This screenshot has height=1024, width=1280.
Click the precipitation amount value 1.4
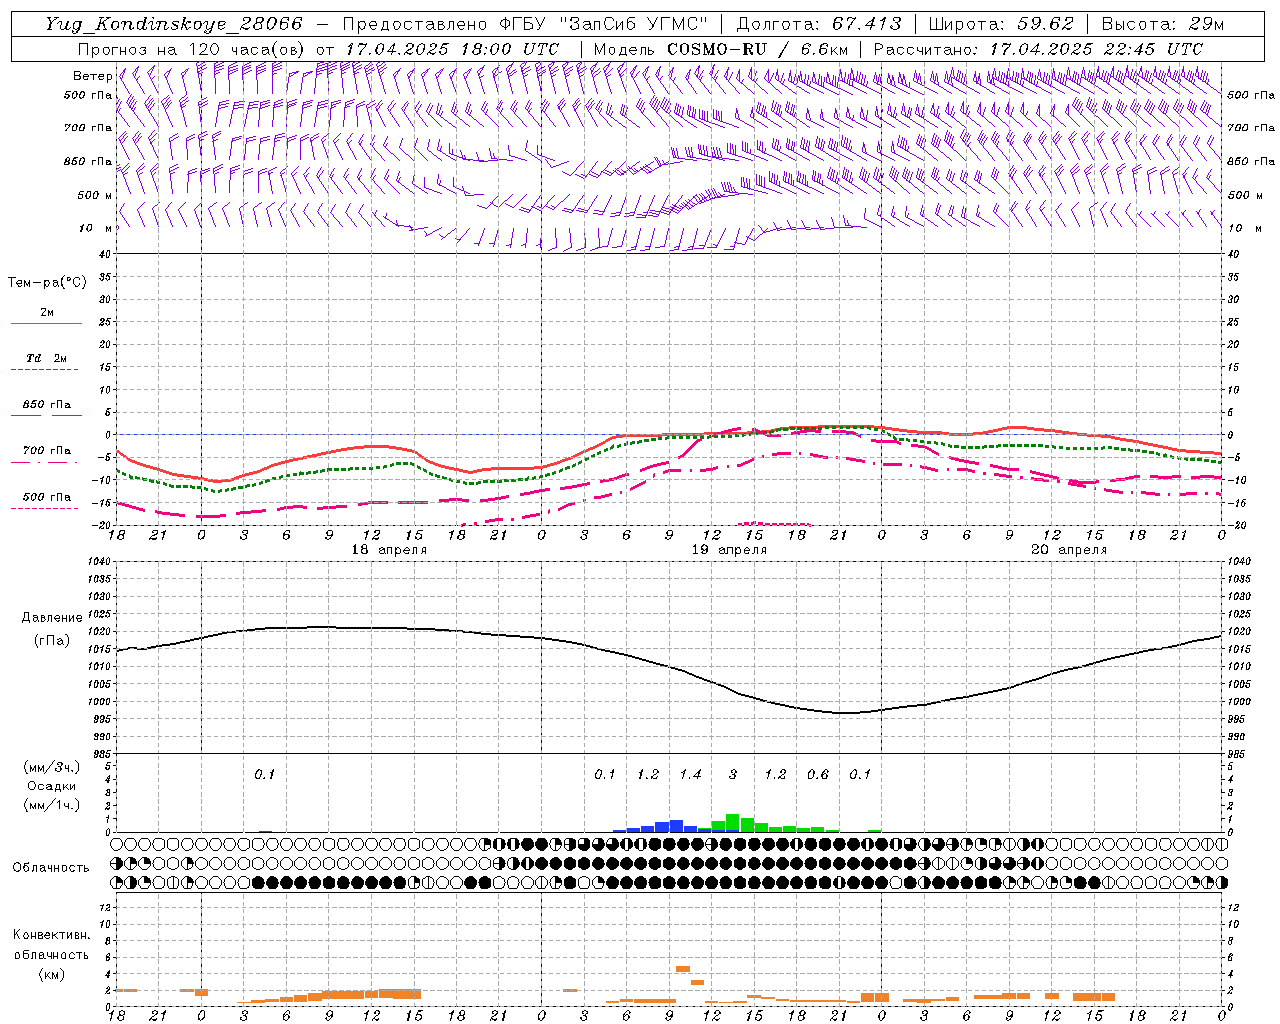click(690, 774)
